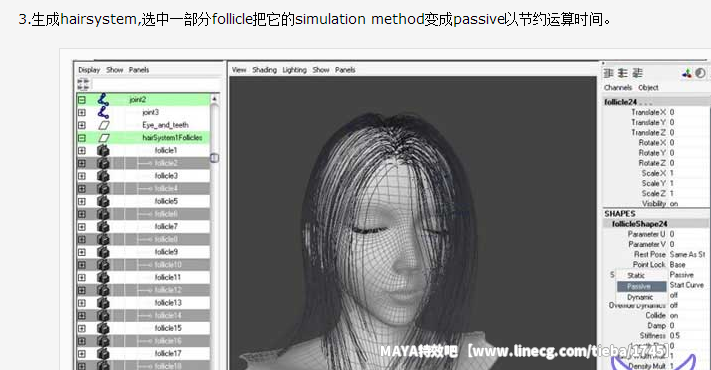This screenshot has width=711, height=370.
Task: Click the joint3 bone icon
Action: (103, 112)
